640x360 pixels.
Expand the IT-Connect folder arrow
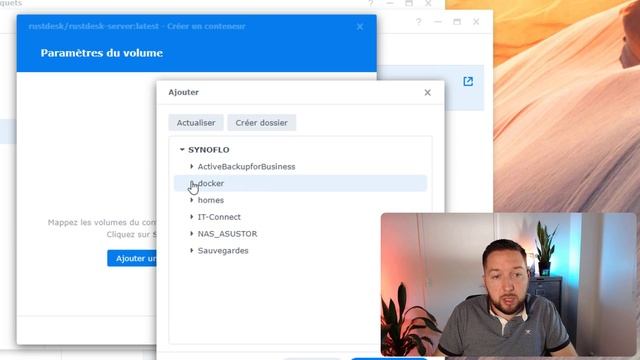point(191,217)
